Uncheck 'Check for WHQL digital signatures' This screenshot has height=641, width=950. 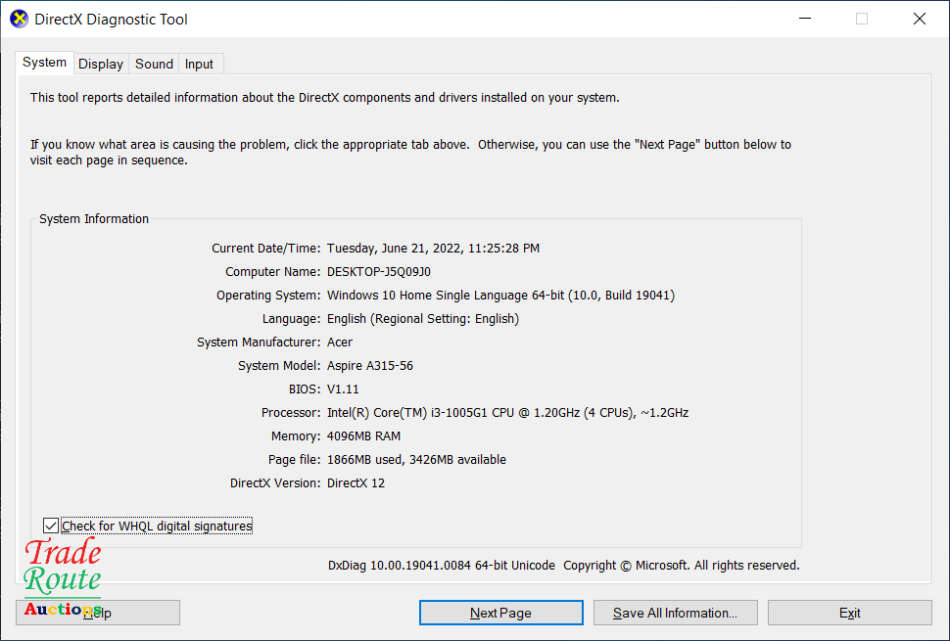[51, 525]
